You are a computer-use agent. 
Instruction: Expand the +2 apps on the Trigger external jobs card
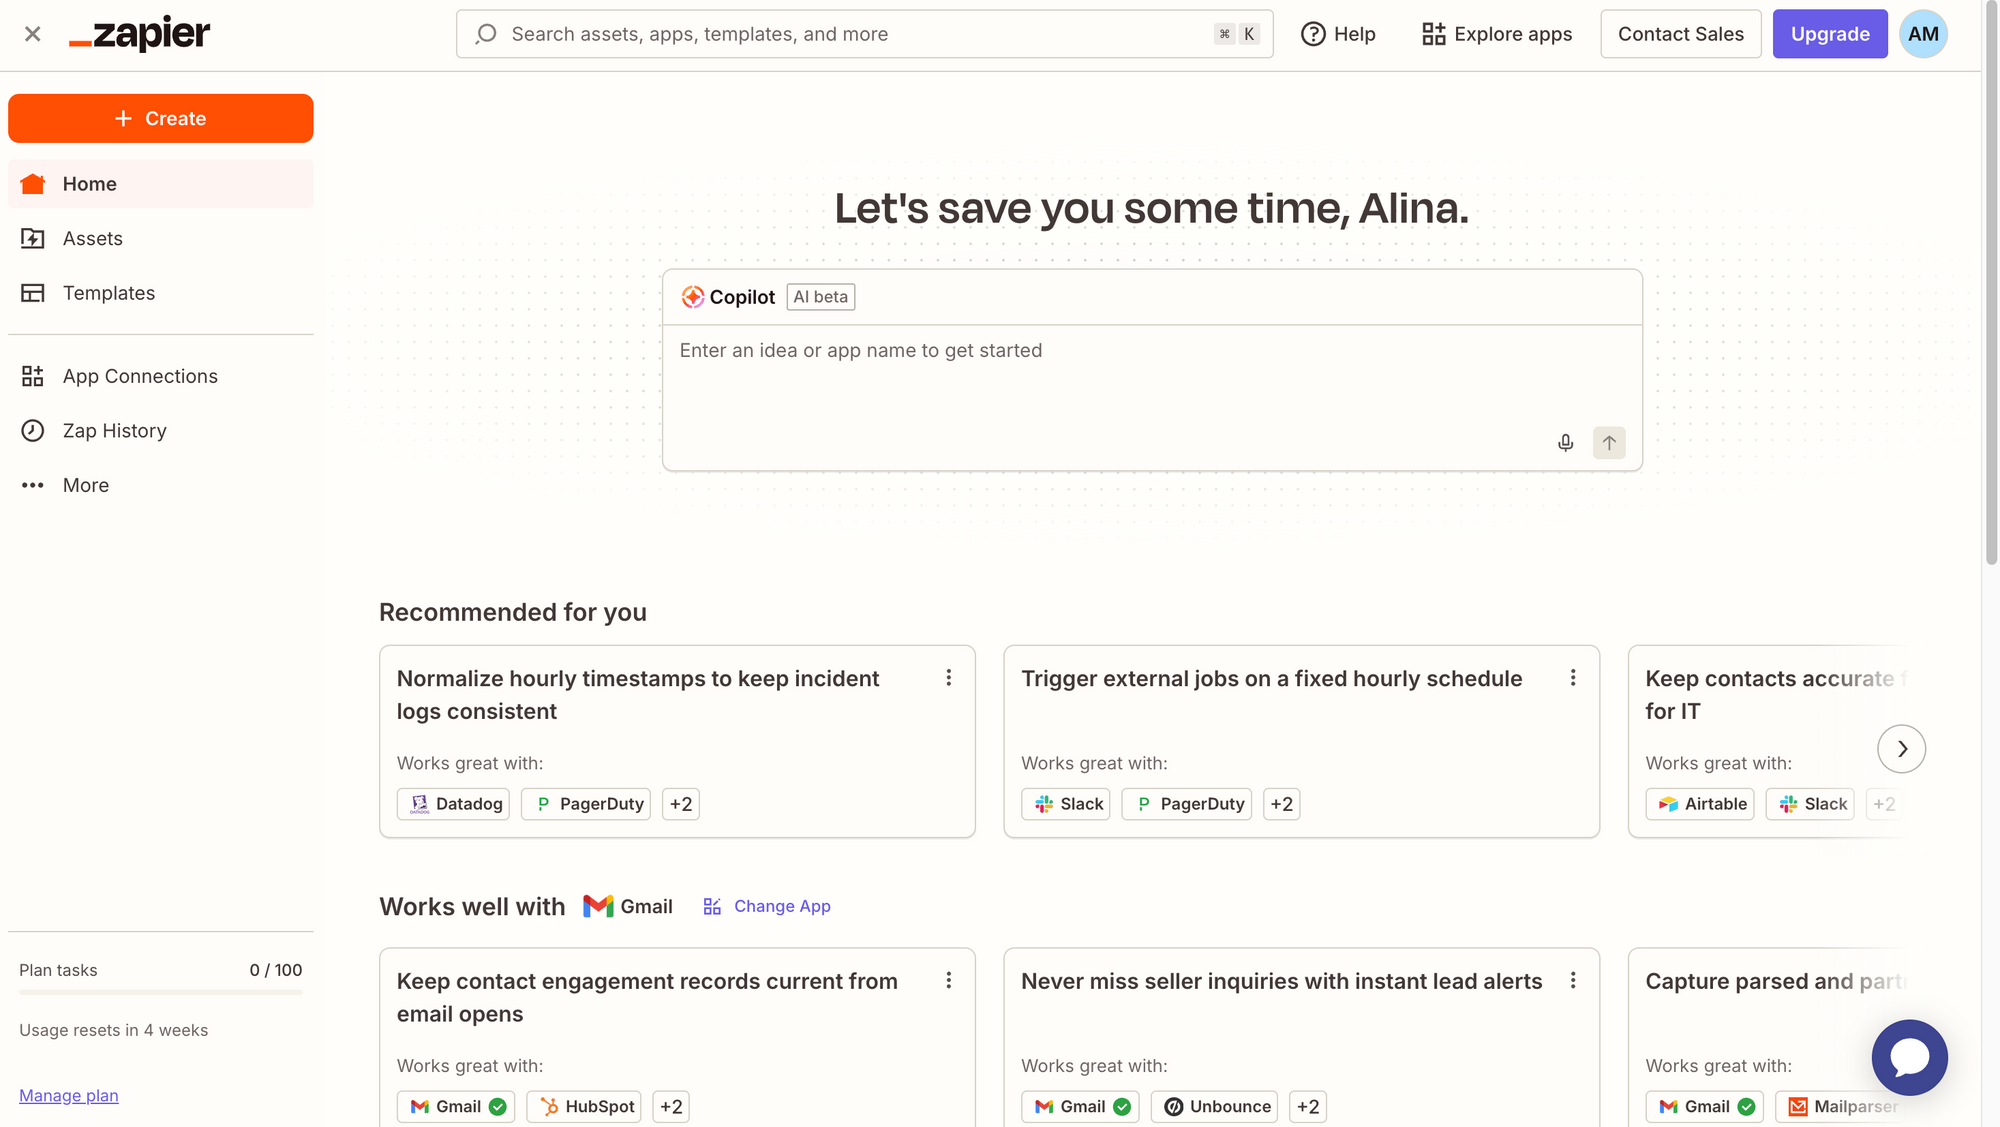pyautogui.click(x=1282, y=804)
